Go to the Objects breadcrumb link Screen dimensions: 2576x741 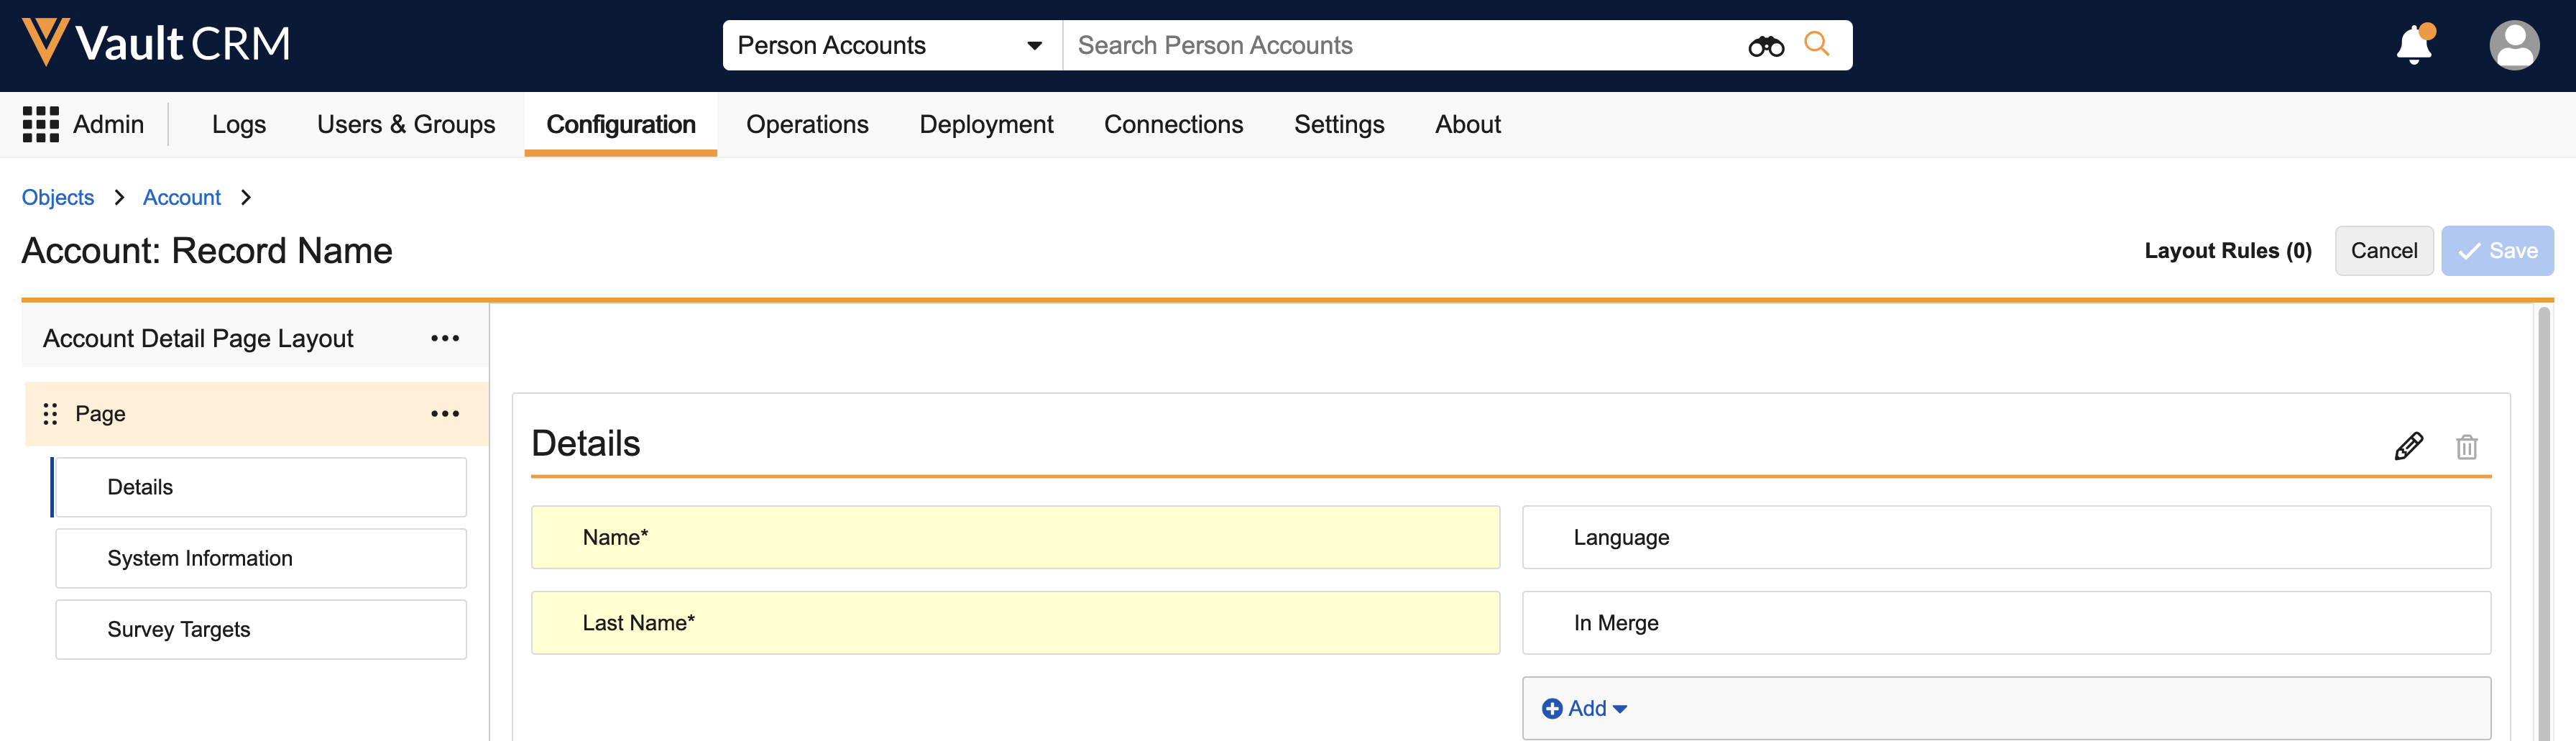(x=58, y=198)
